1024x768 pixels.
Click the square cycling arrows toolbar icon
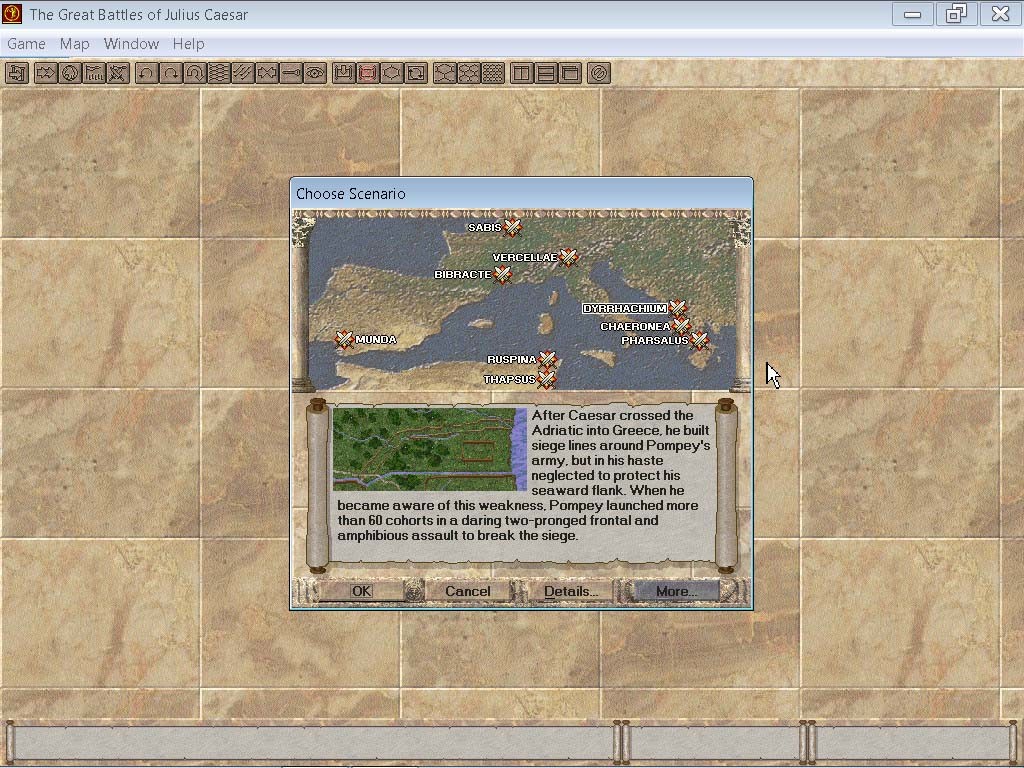tap(416, 73)
